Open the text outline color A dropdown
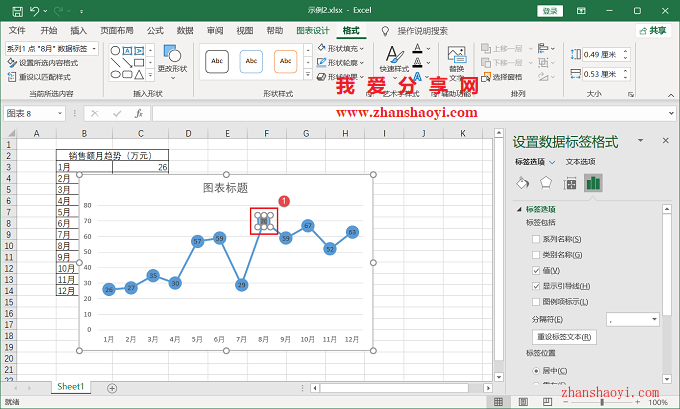 [428, 62]
